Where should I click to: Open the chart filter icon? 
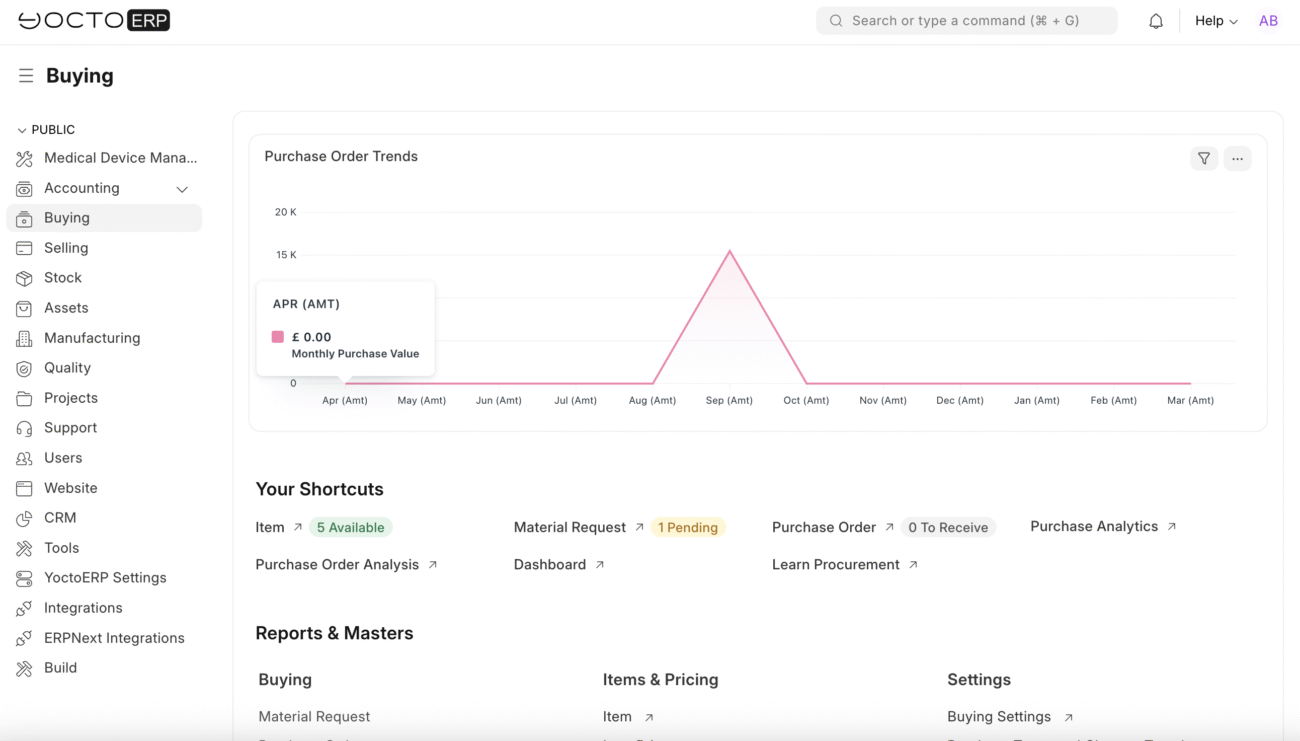pyautogui.click(x=1204, y=158)
